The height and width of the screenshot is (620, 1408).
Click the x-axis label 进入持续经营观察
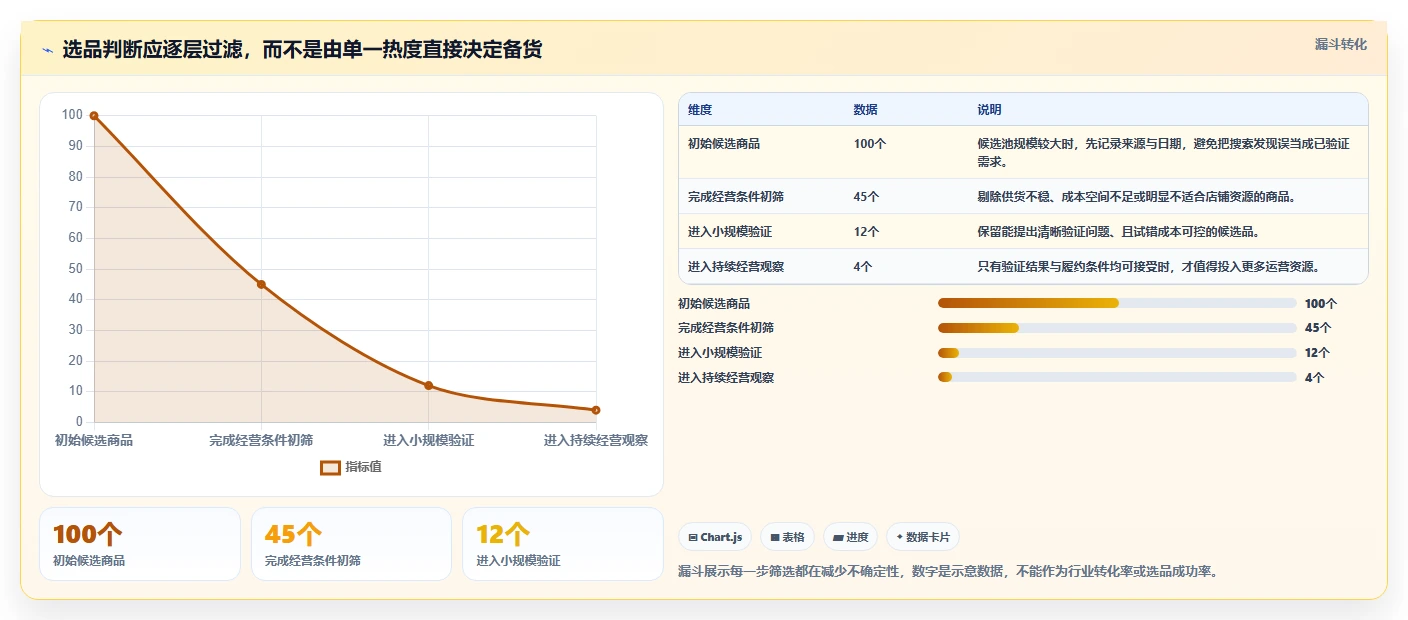click(x=596, y=440)
